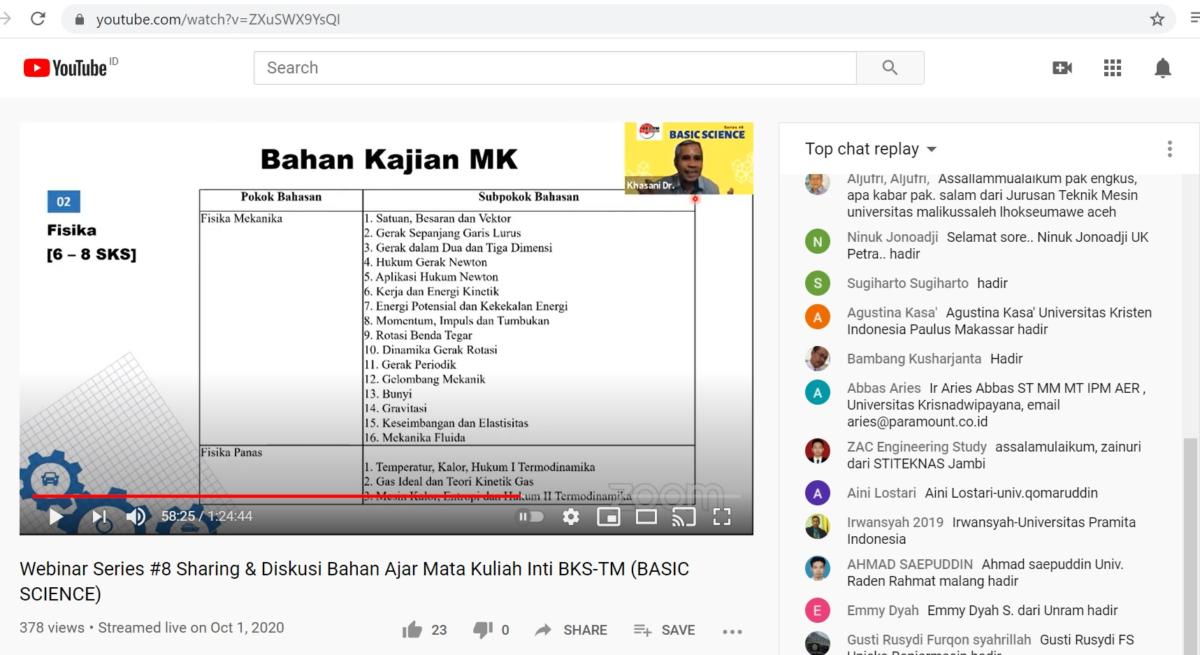Click the 58:25 / 1:24:44 time display
Viewport: 1200px width, 655px height.
[x=207, y=517]
